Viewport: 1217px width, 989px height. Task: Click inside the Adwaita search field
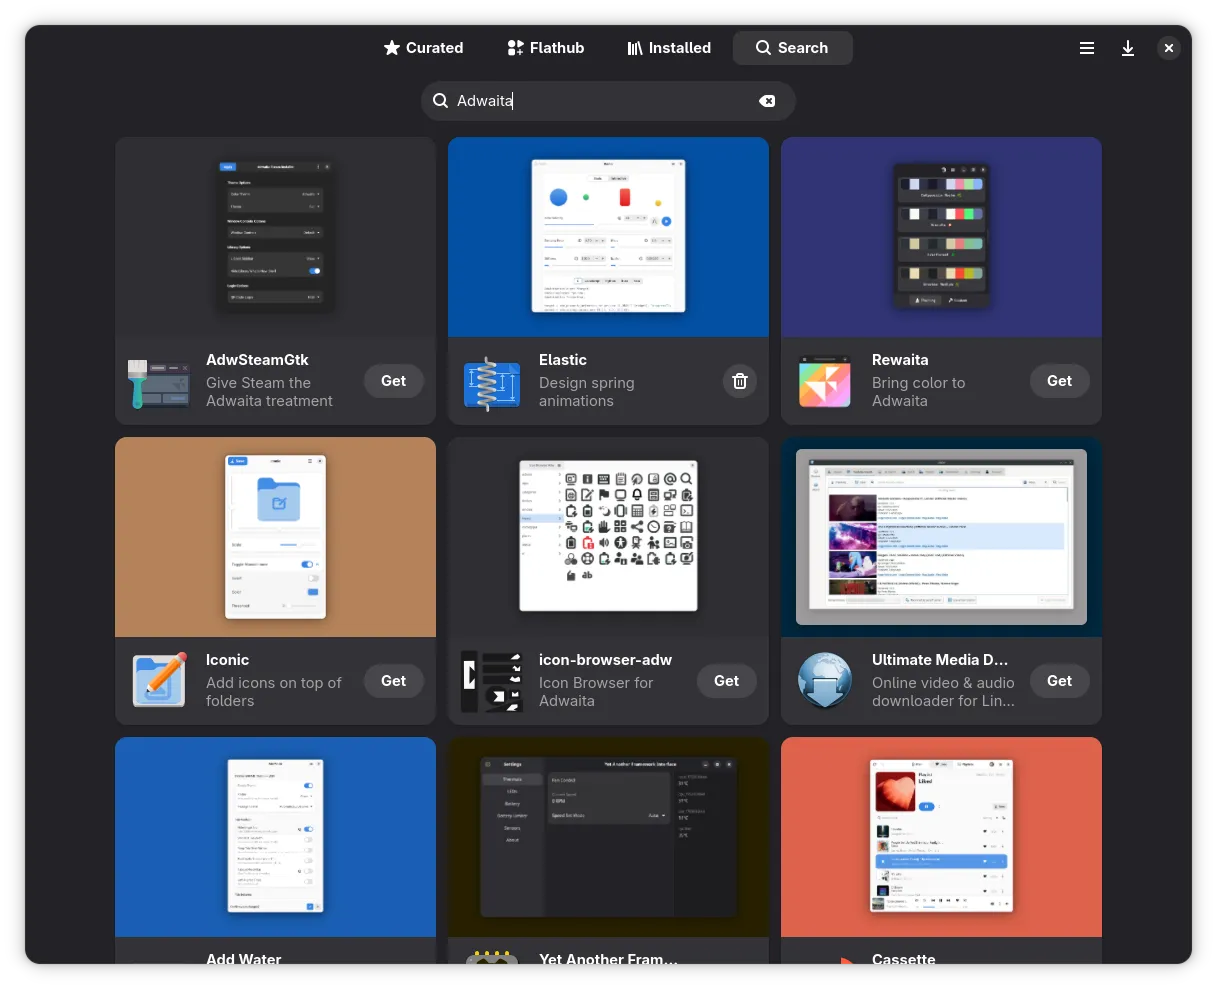click(600, 101)
